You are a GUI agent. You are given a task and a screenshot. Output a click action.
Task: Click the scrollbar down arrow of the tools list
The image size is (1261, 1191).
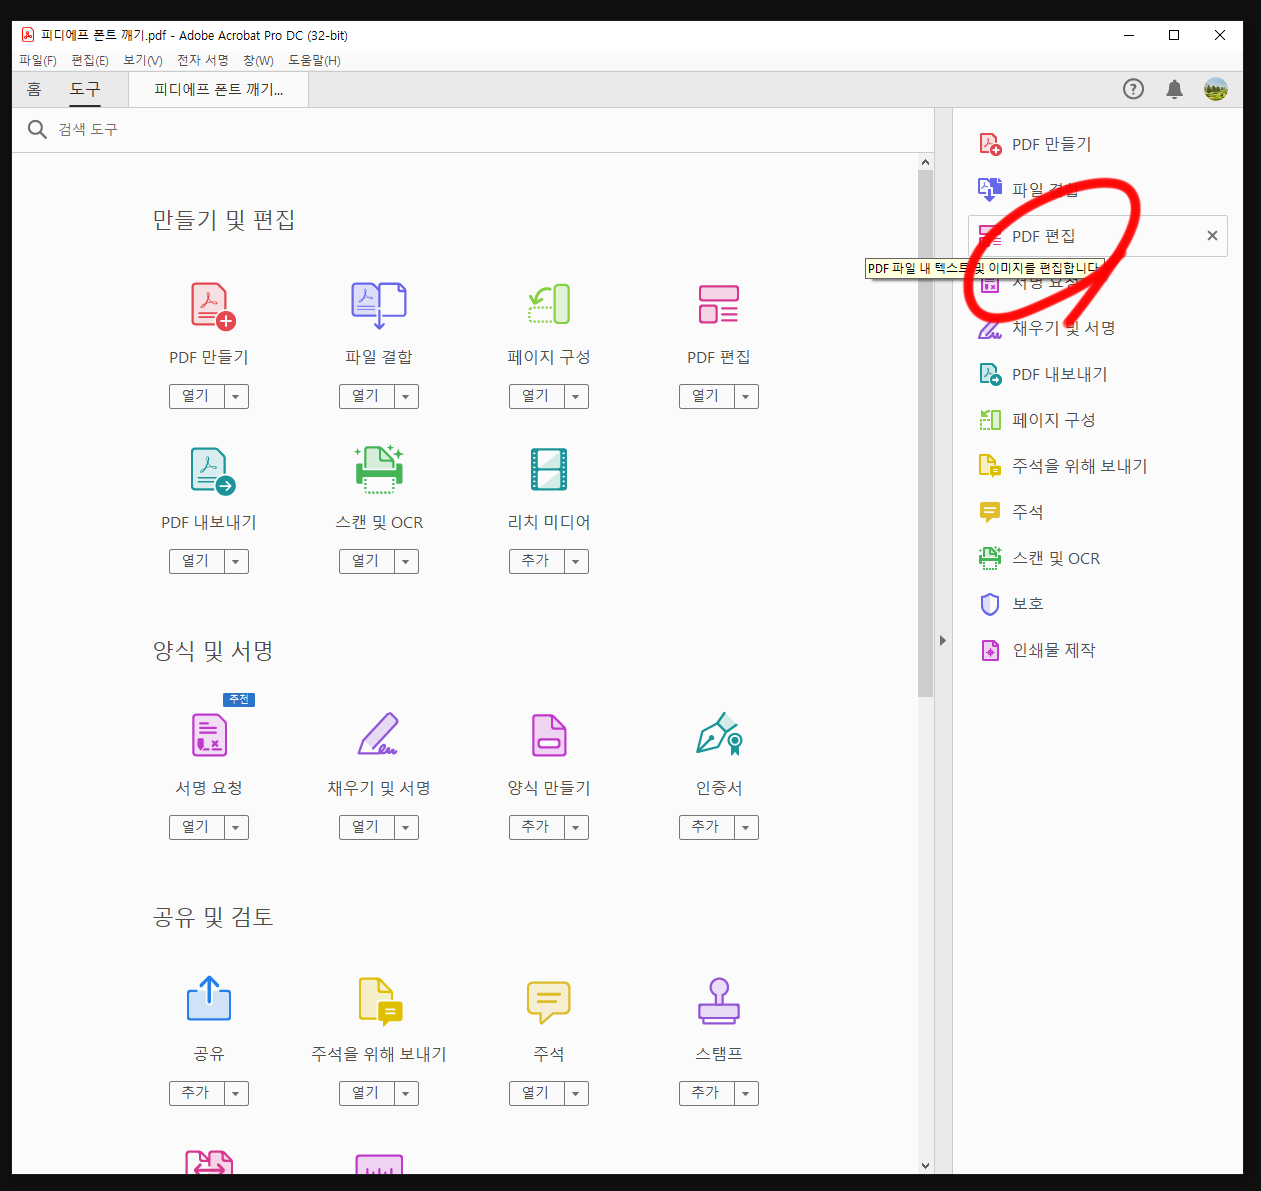(925, 1165)
